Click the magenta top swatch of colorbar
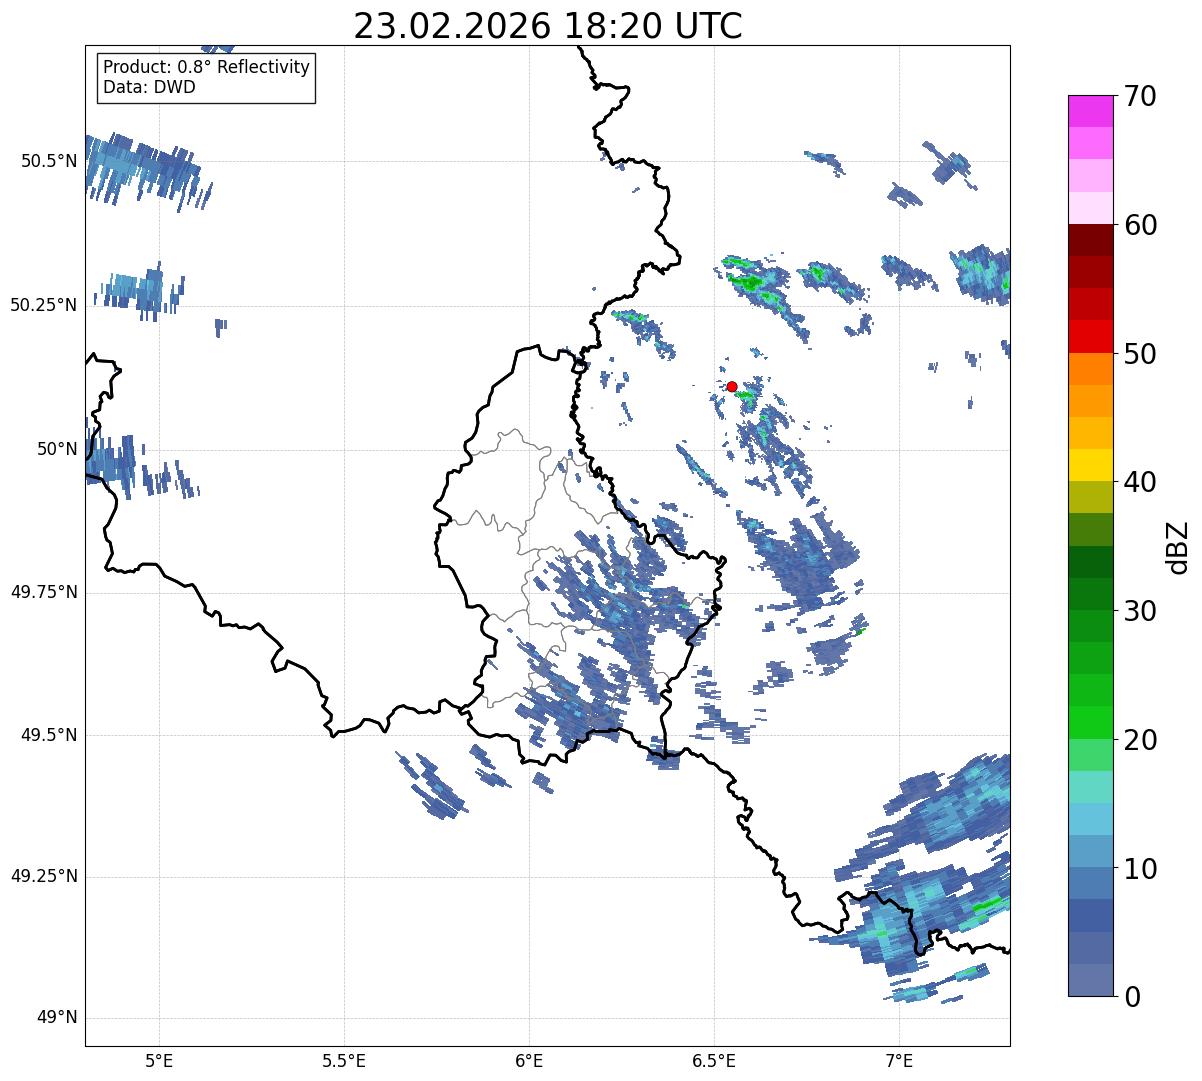 (x=1090, y=111)
